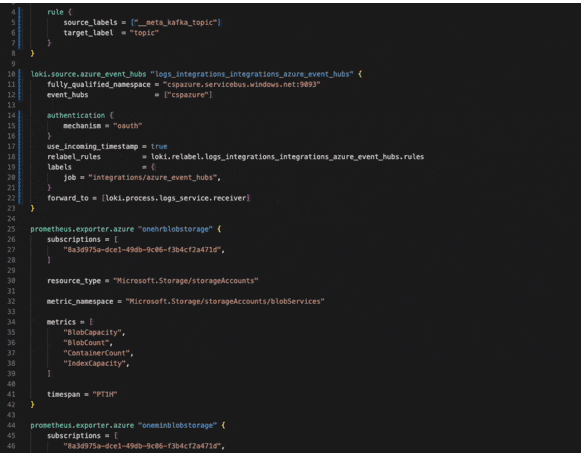Image resolution: width=581 pixels, height=453 pixels.
Task: Click subscription ID string on line 27
Action: tap(142, 250)
